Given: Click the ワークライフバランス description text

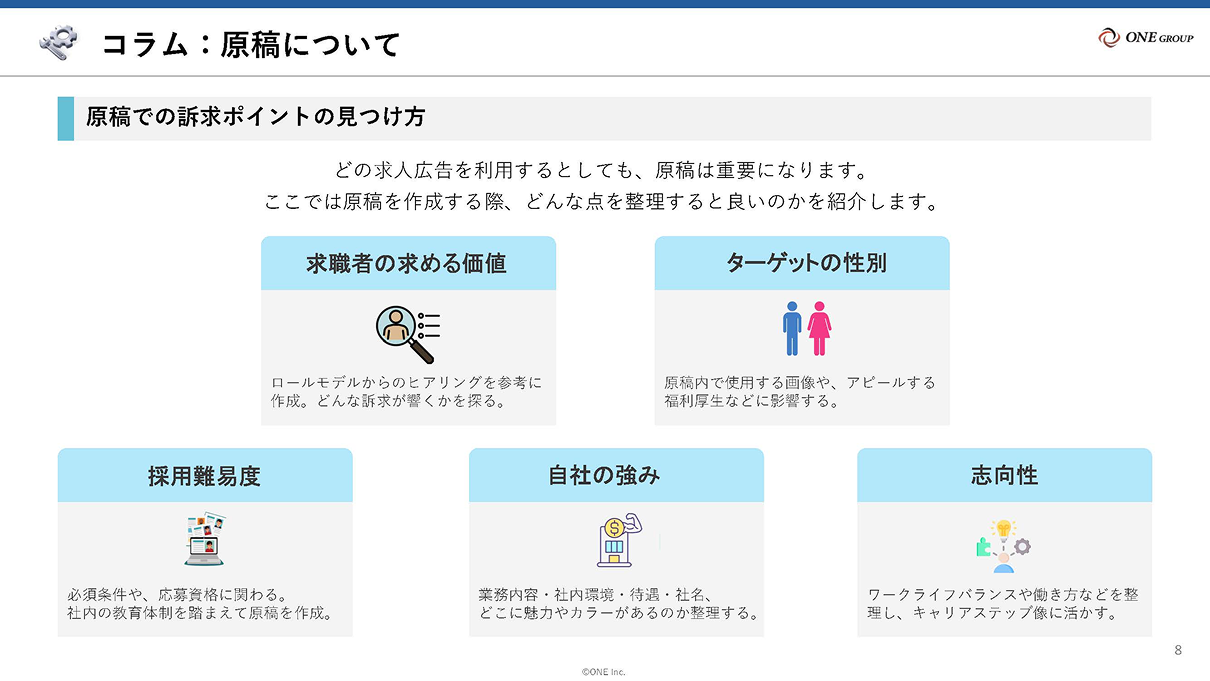Looking at the screenshot, I should coord(1003,604).
